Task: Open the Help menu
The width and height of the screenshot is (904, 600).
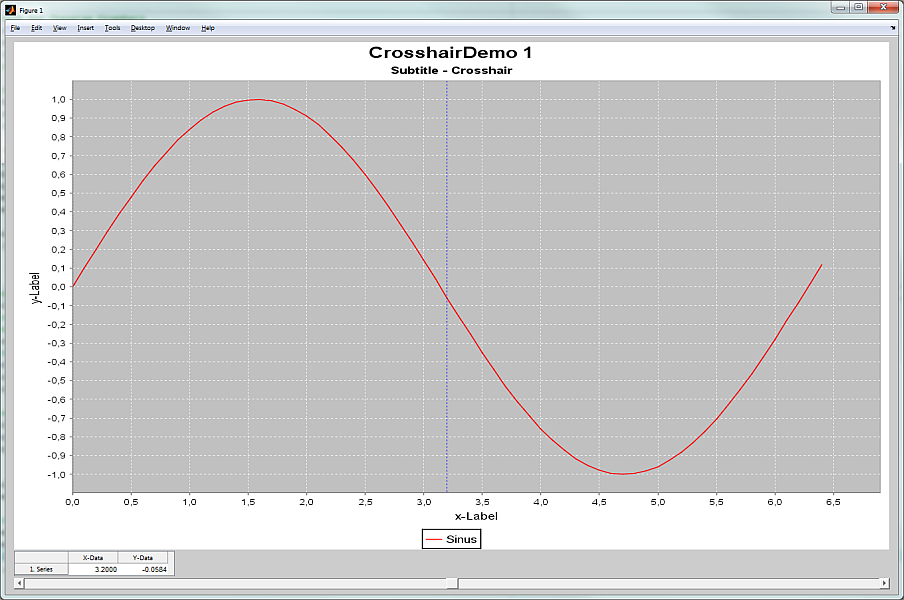Action: coord(208,28)
